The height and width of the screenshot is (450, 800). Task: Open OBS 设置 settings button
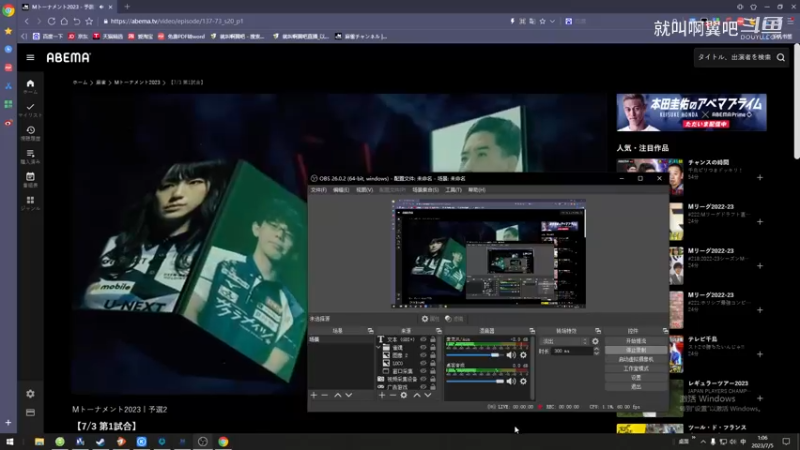(636, 378)
